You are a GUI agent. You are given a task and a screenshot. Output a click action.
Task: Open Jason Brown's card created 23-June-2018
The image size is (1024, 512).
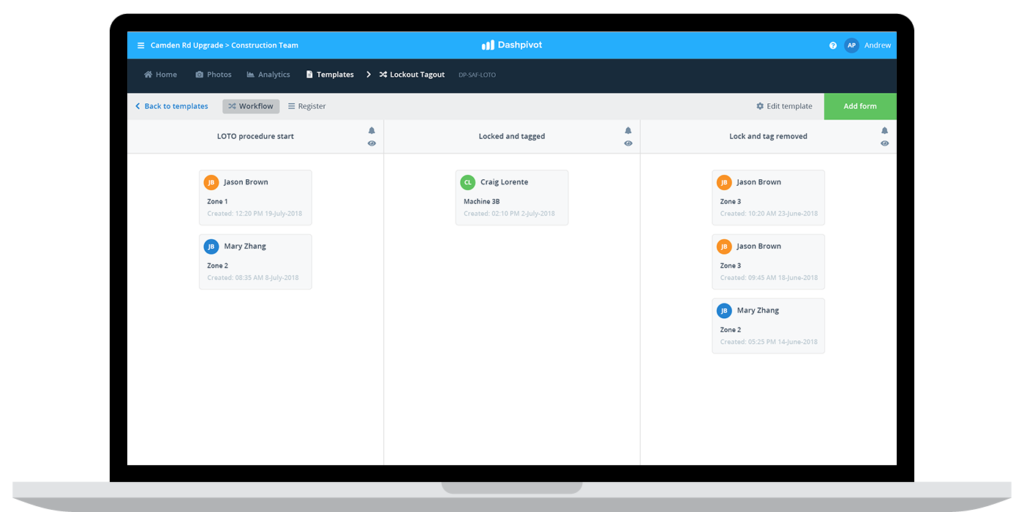(769, 198)
